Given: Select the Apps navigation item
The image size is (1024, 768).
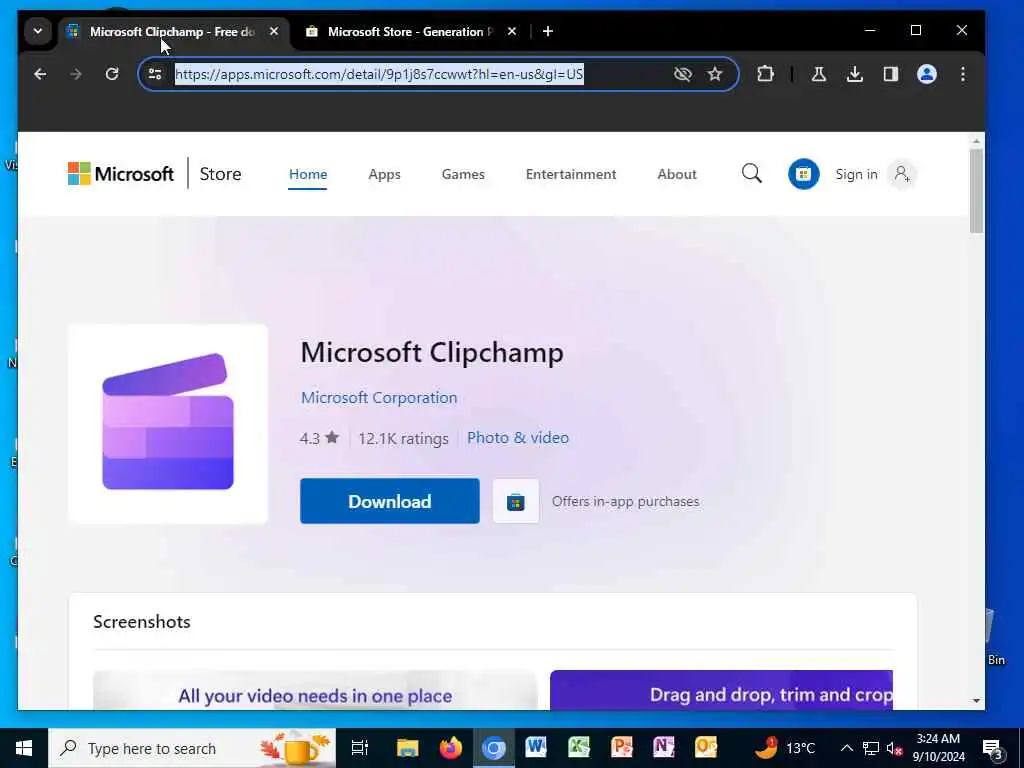Looking at the screenshot, I should [384, 174].
